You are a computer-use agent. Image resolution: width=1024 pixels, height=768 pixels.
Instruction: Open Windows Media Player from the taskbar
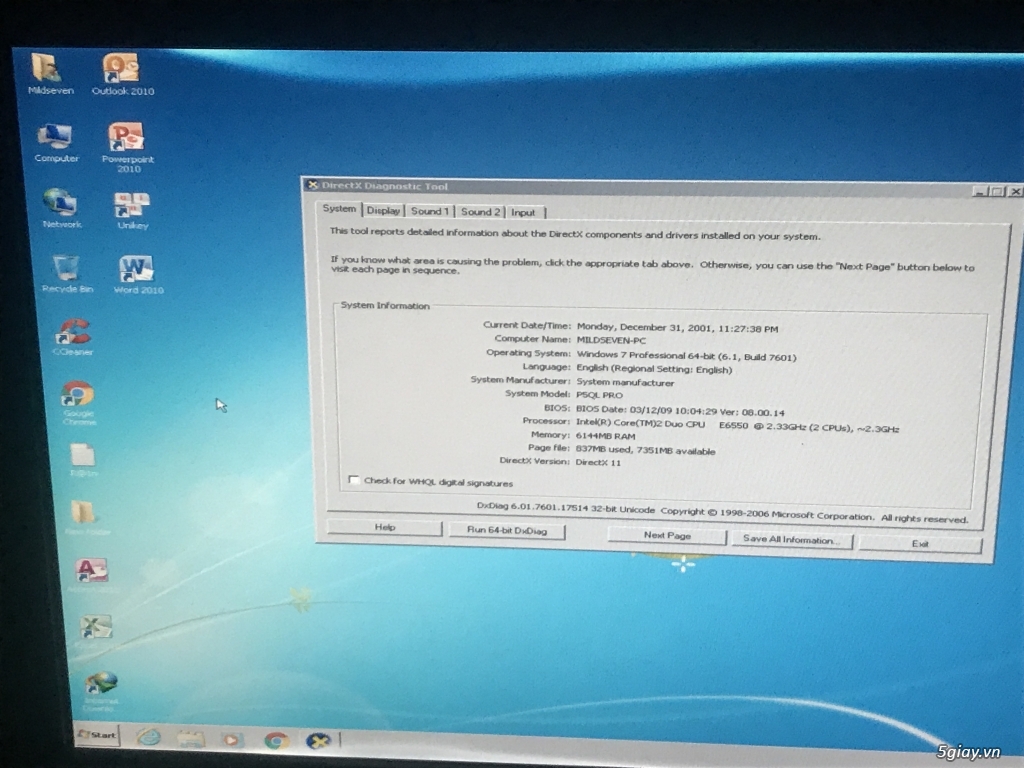click(231, 740)
